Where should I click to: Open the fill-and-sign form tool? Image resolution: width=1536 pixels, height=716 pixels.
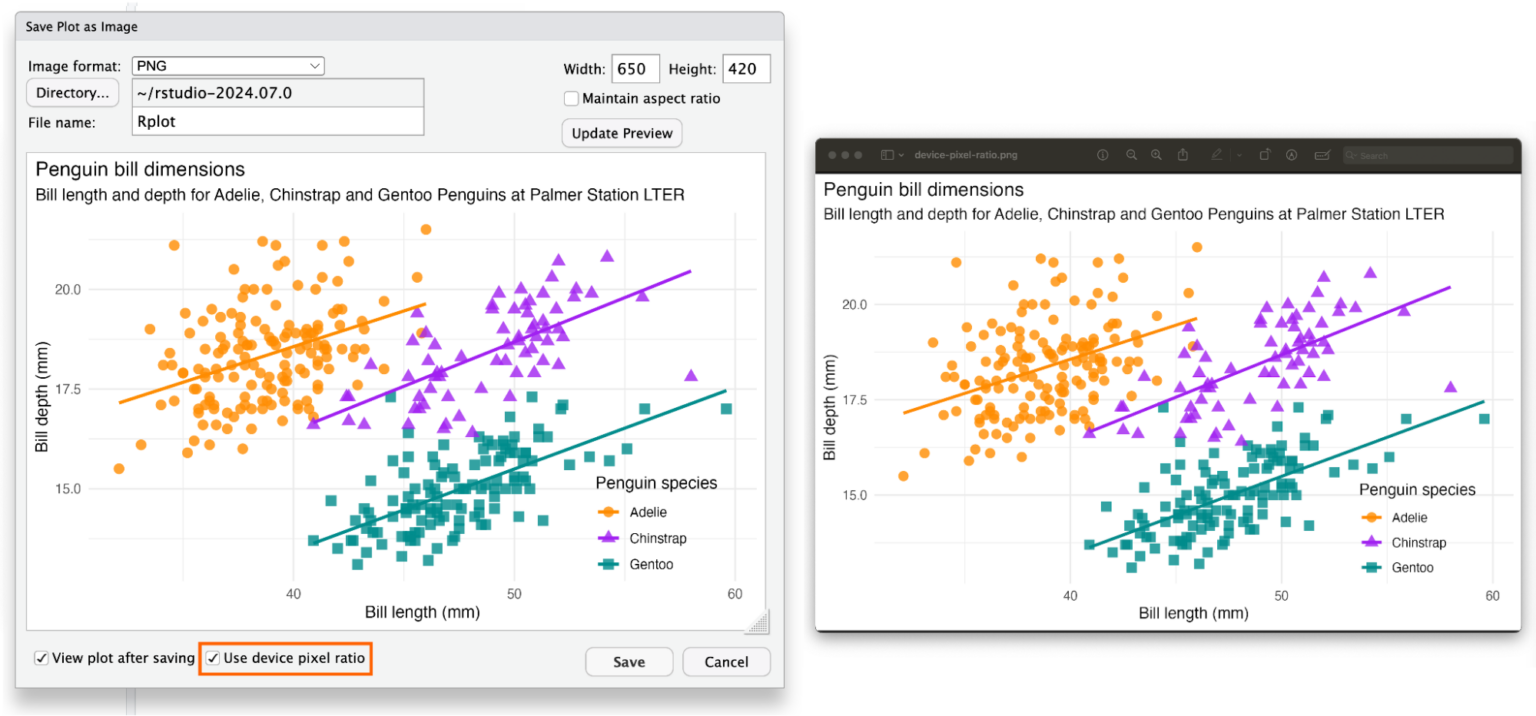[x=1322, y=155]
